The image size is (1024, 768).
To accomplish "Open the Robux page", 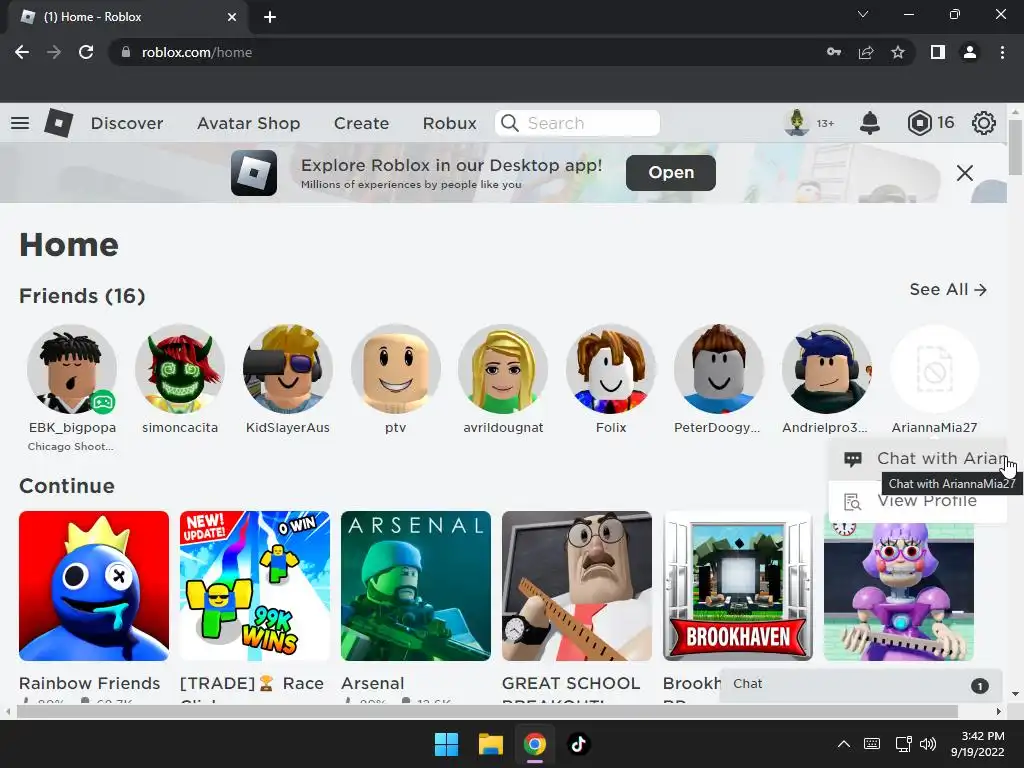I will pos(449,123).
